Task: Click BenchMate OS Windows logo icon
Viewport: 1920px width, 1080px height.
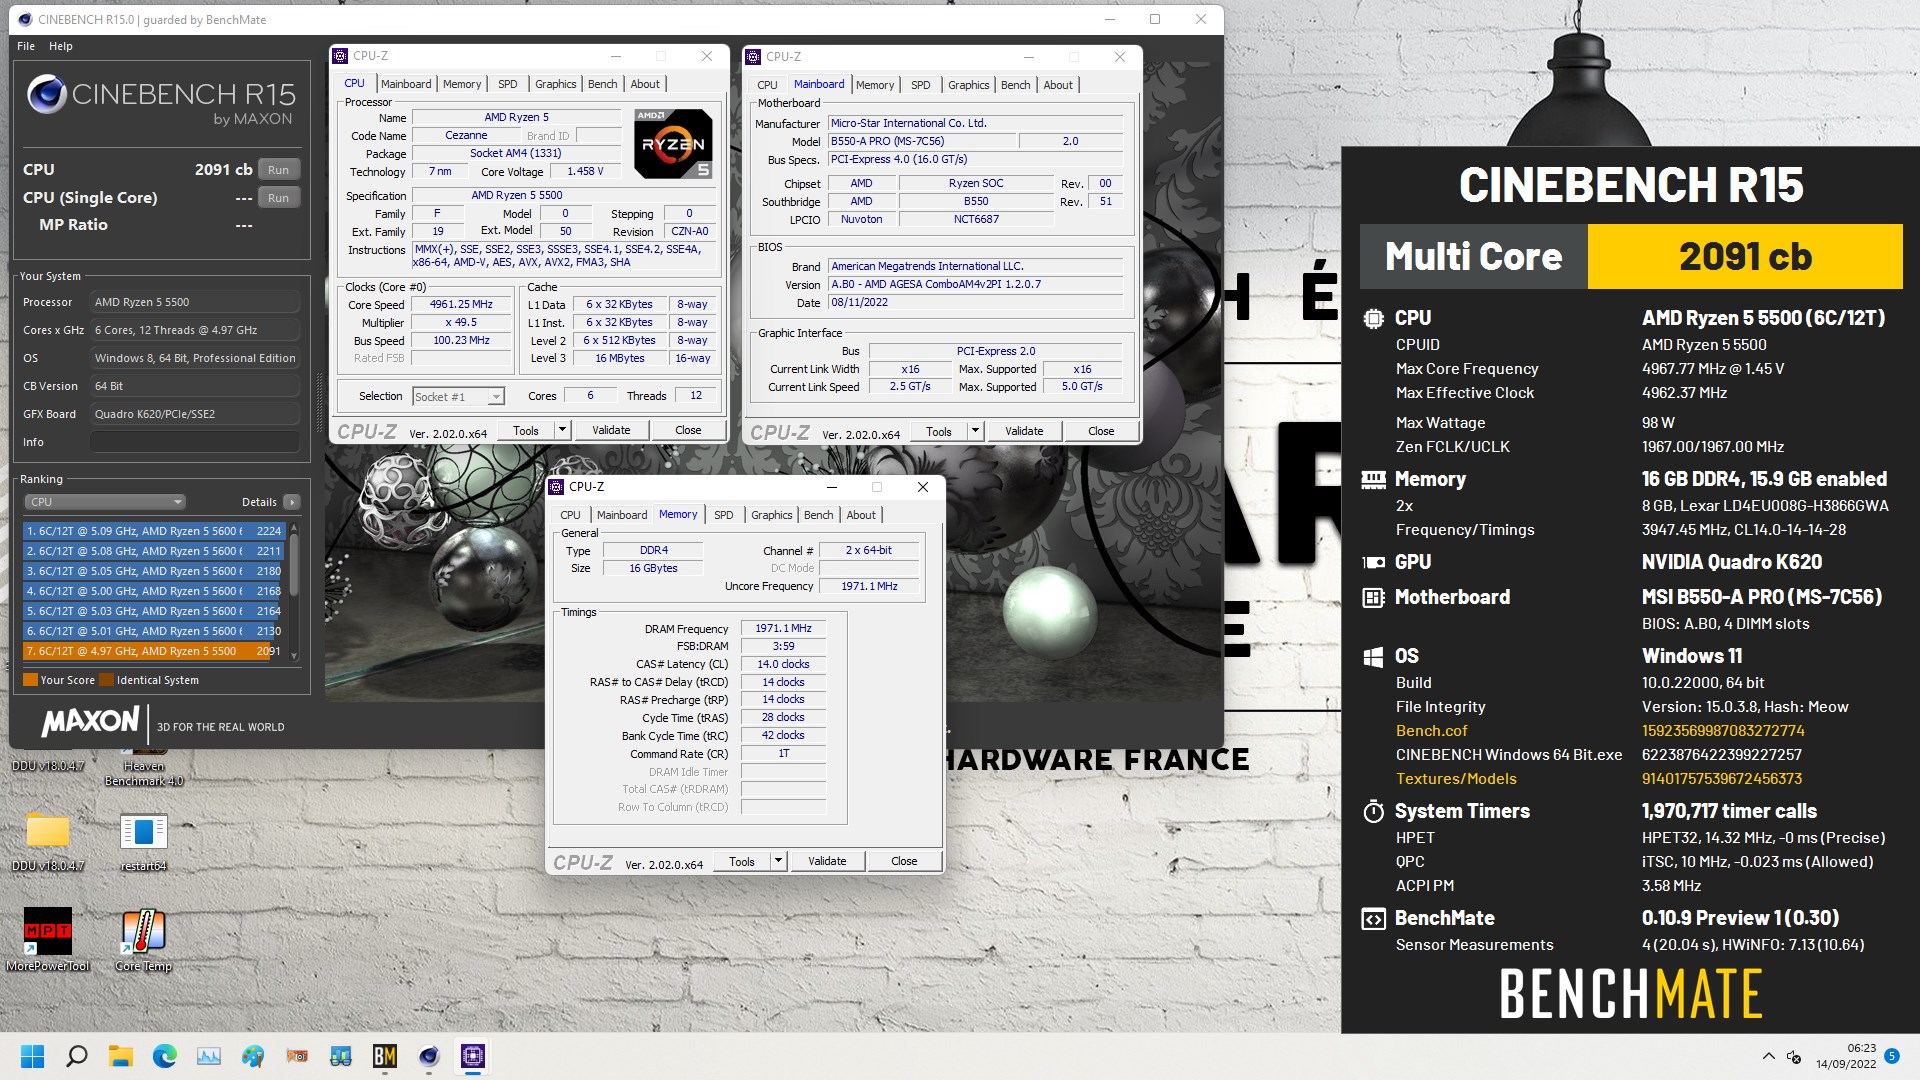Action: (x=1373, y=657)
